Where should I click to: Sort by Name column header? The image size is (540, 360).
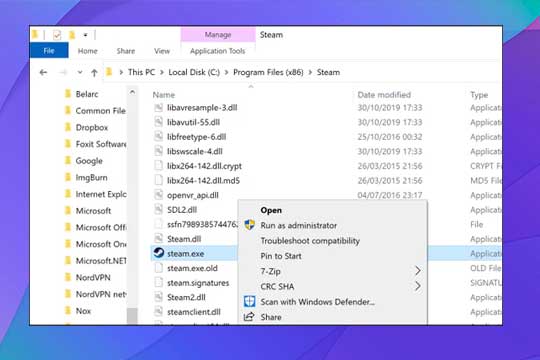coord(164,95)
